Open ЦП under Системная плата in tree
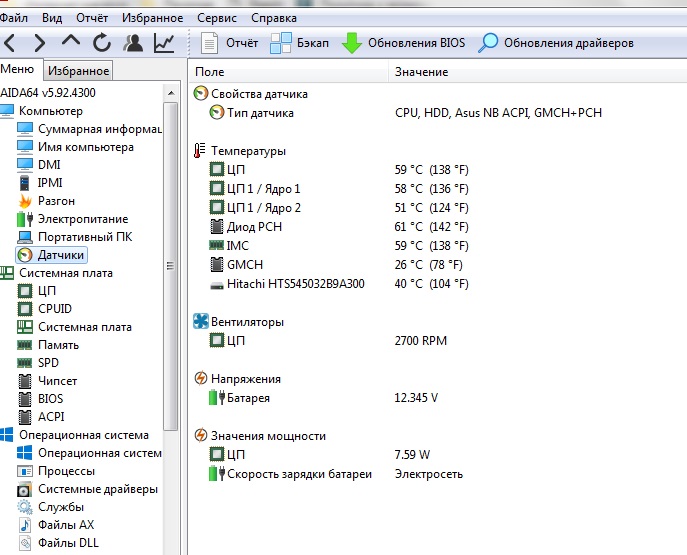This screenshot has height=555, width=687. [x=37, y=291]
